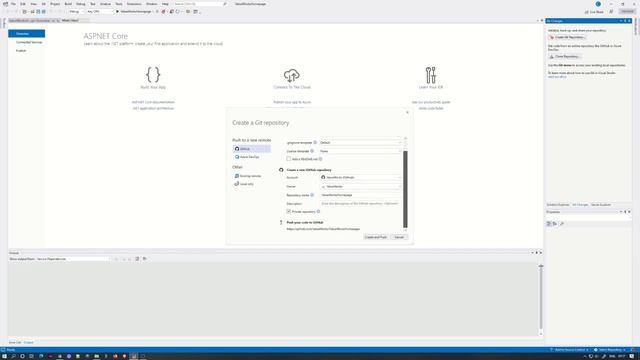
Task: Click the dialog's vertical scrollbar thumb
Action: [405, 189]
